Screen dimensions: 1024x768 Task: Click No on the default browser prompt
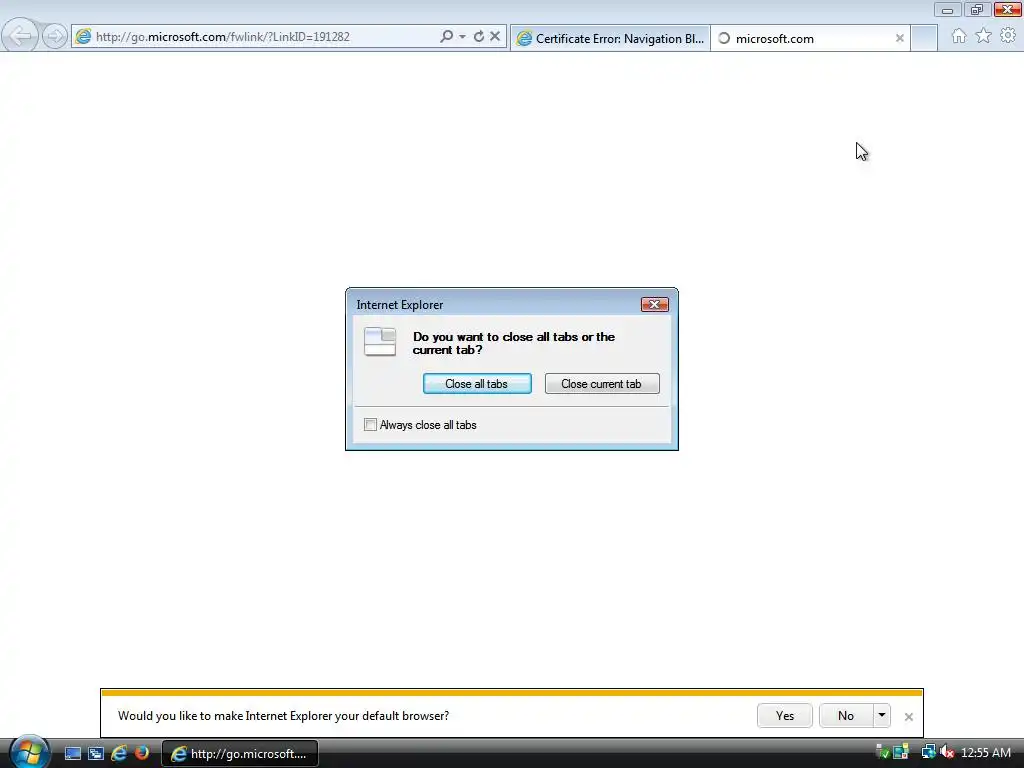[x=846, y=716]
